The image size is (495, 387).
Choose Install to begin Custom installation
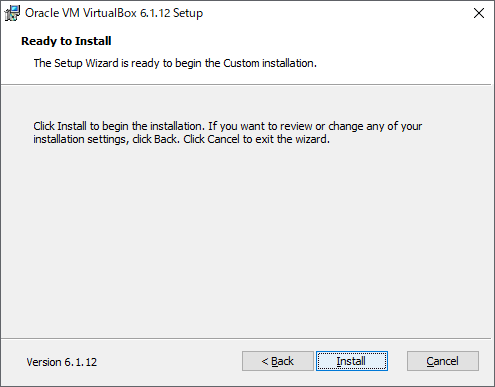click(x=352, y=361)
